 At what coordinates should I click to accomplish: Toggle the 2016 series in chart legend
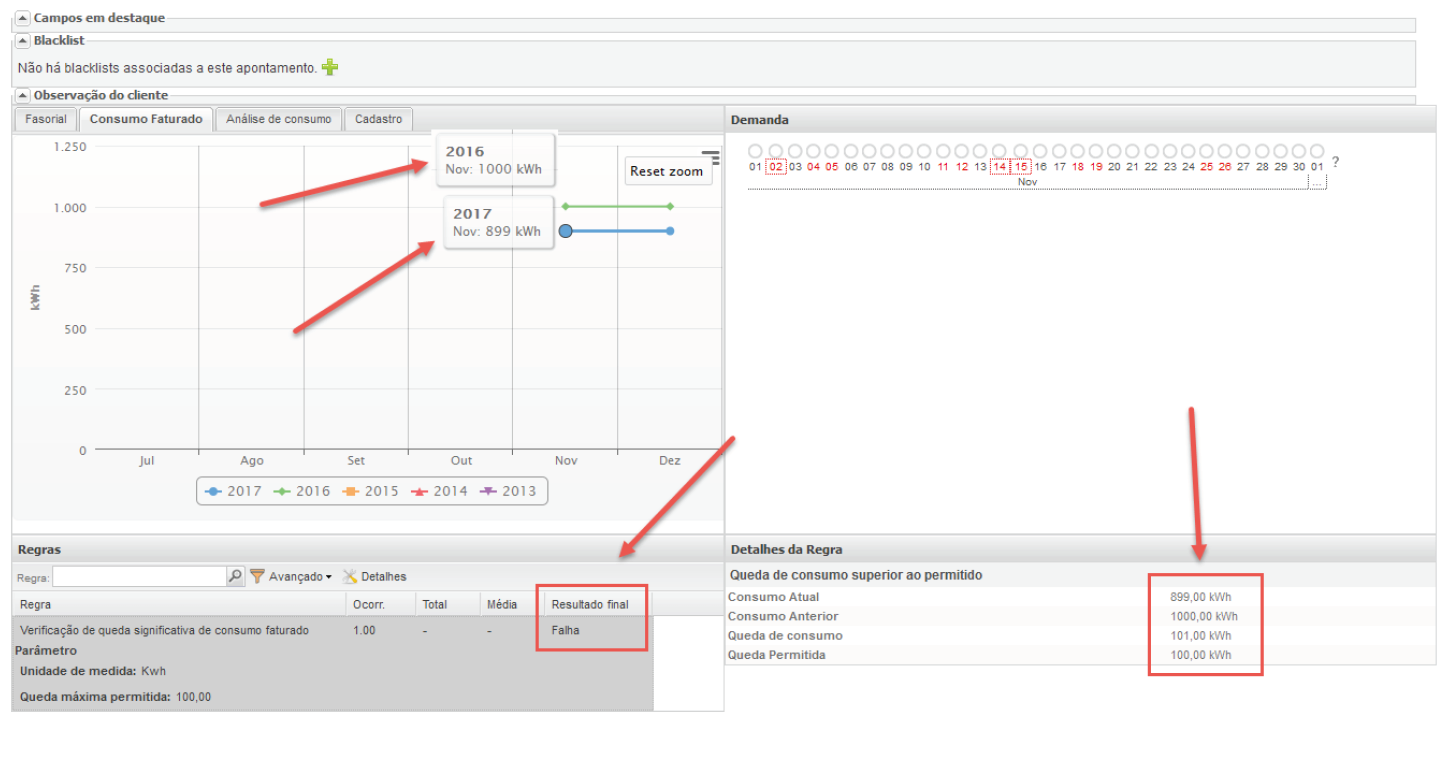pos(301,491)
